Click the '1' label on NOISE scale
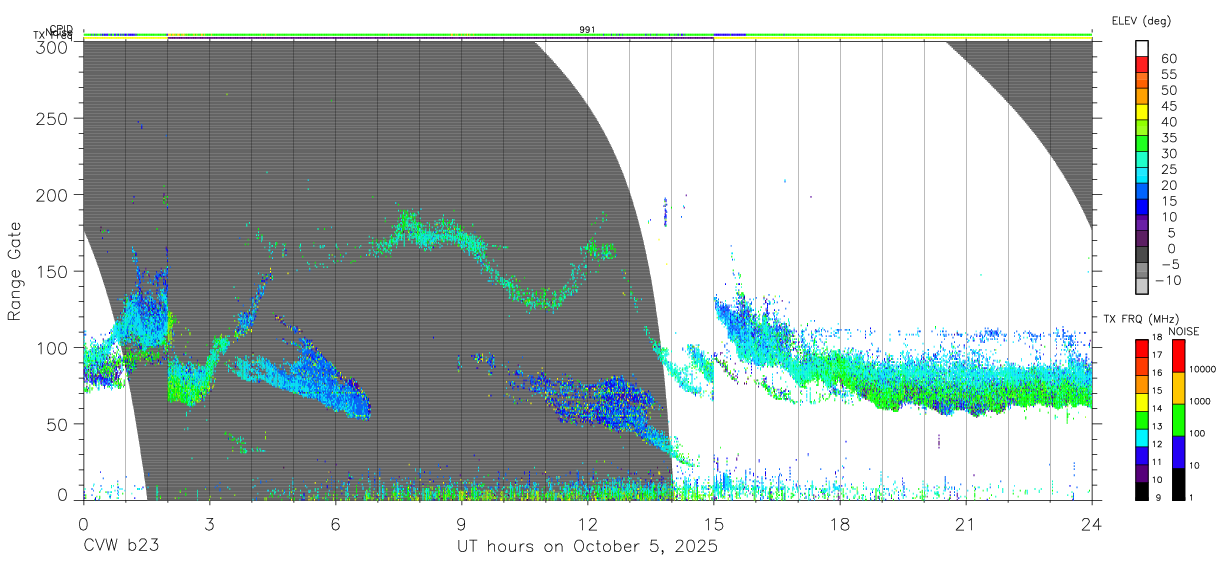The image size is (1228, 567). pos(1191,497)
